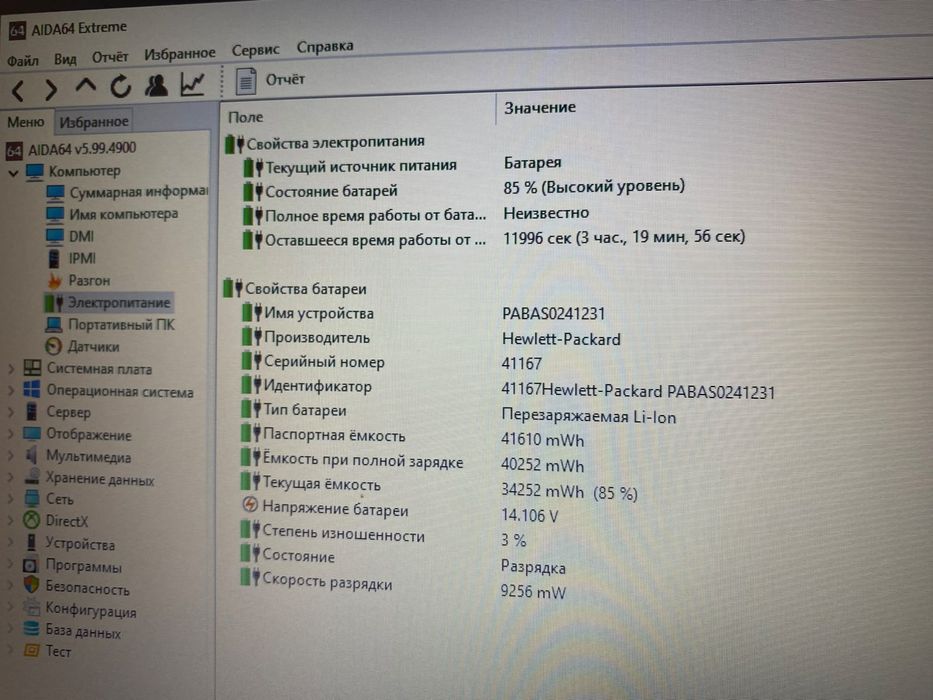Switch to the Меню sidebar tab

[26, 122]
